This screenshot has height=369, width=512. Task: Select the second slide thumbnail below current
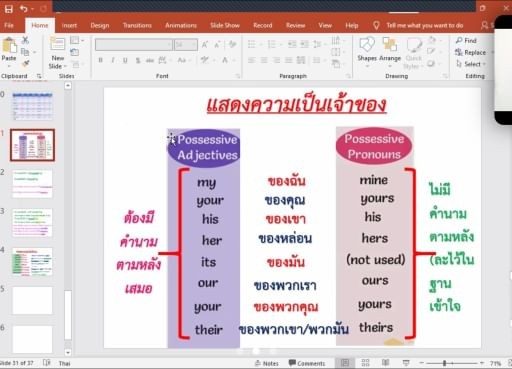point(32,223)
